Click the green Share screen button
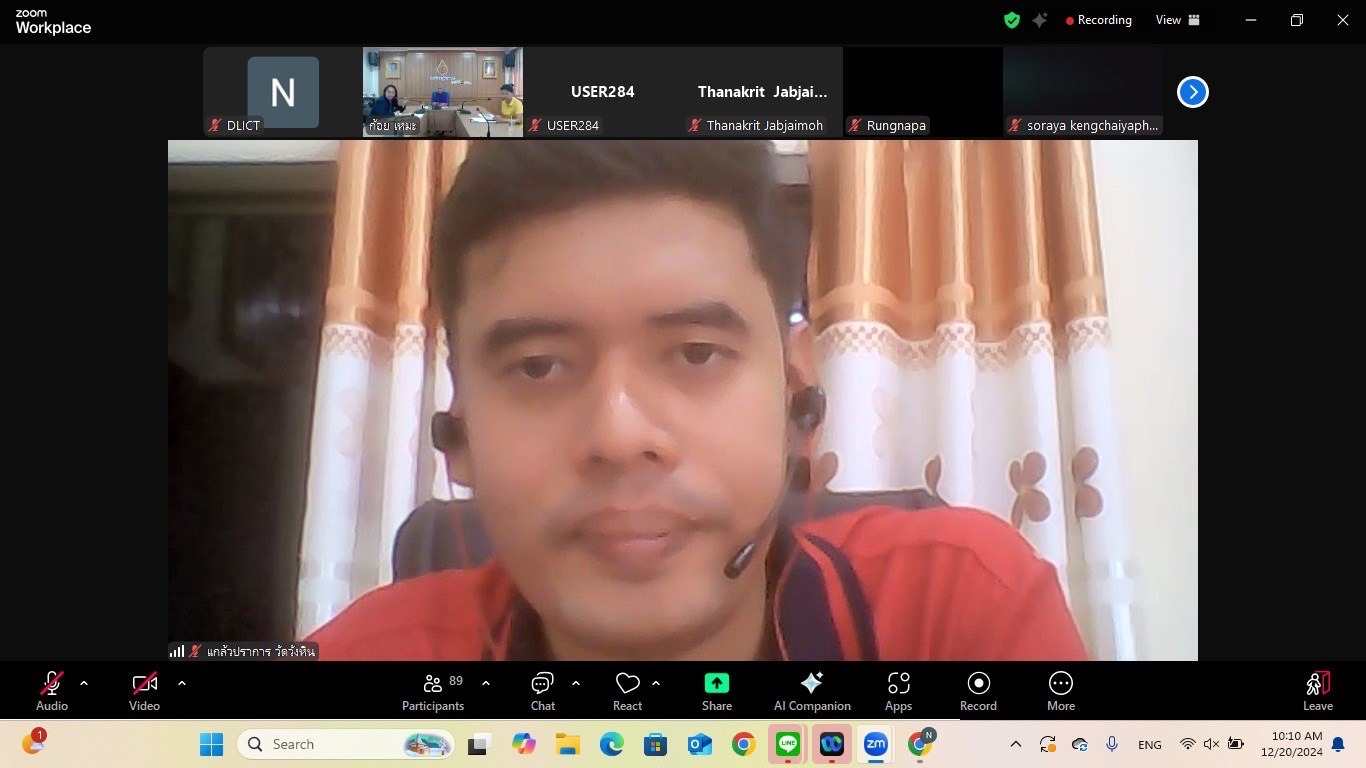The height and width of the screenshot is (768, 1366). click(717, 691)
